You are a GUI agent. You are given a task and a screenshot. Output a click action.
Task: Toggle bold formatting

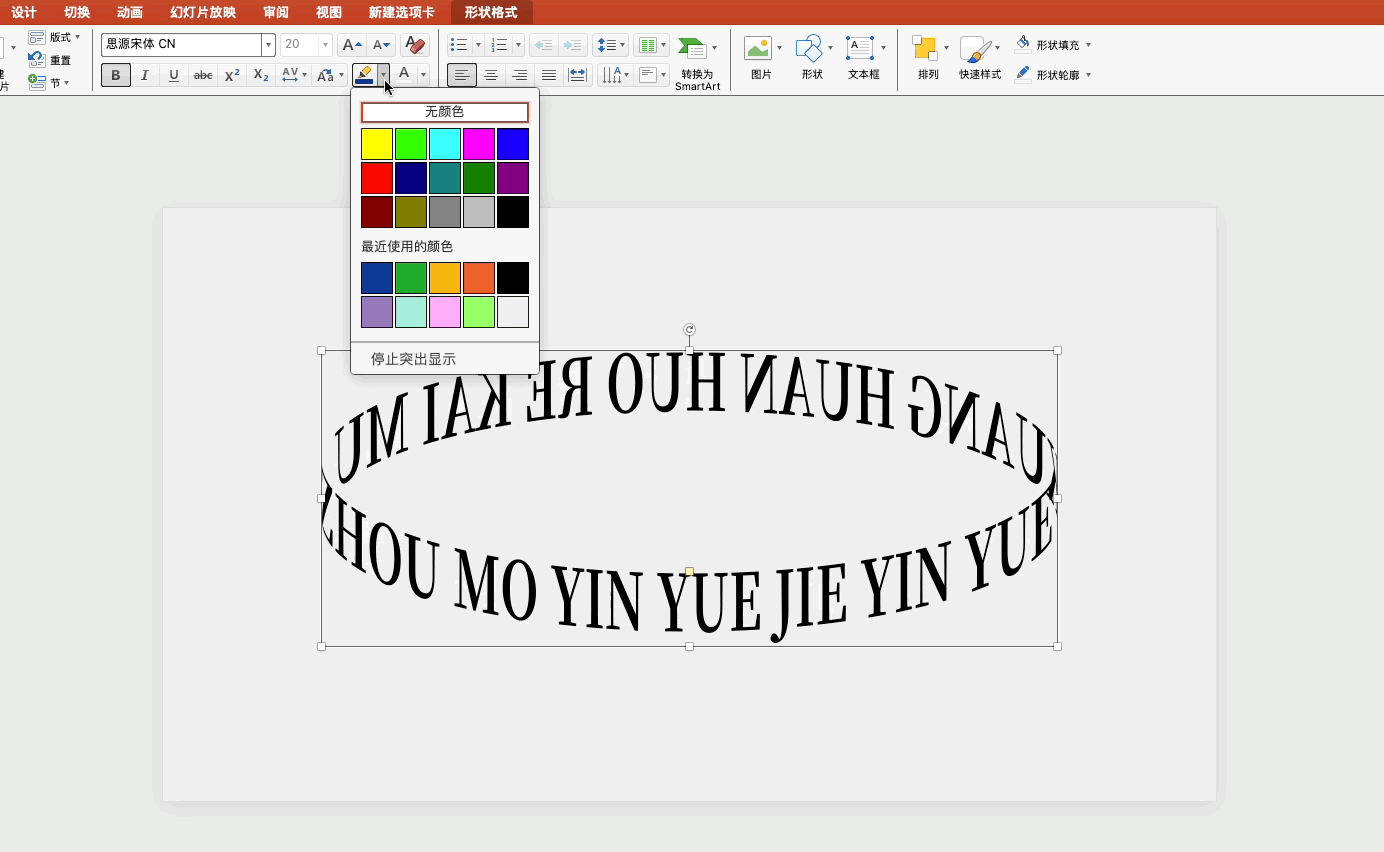point(116,75)
